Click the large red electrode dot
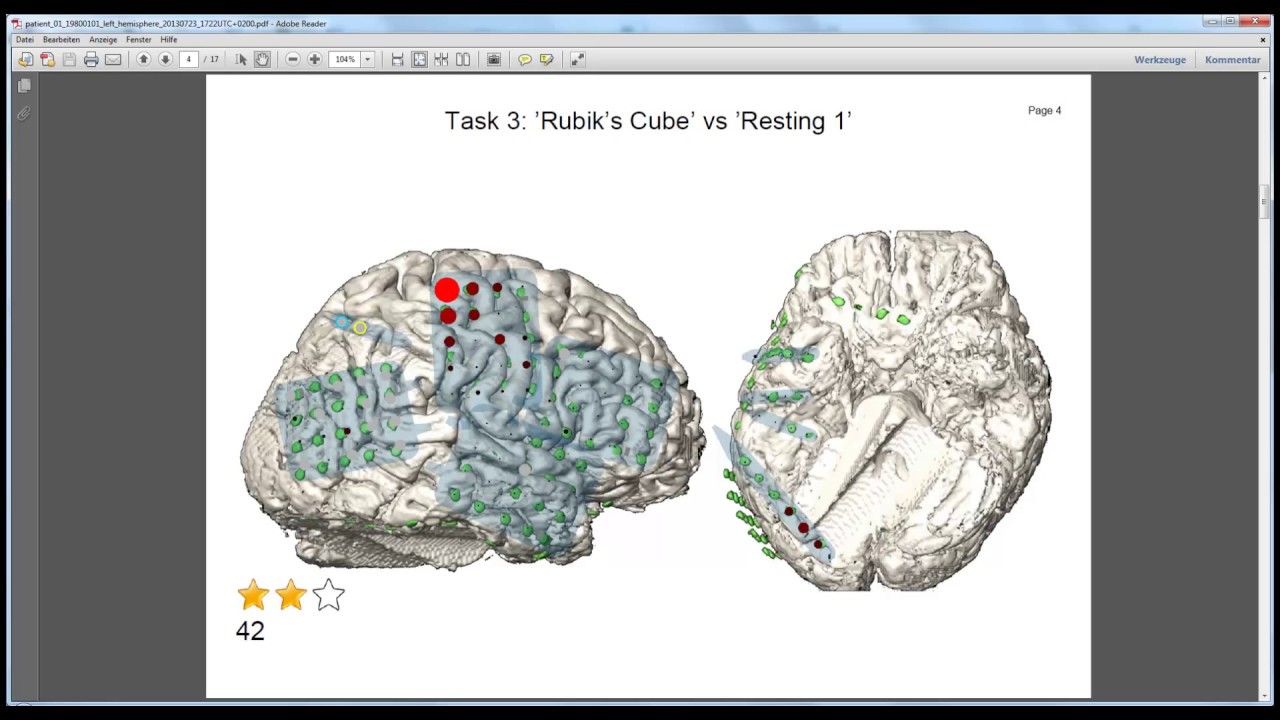The width and height of the screenshot is (1280, 720). click(447, 290)
